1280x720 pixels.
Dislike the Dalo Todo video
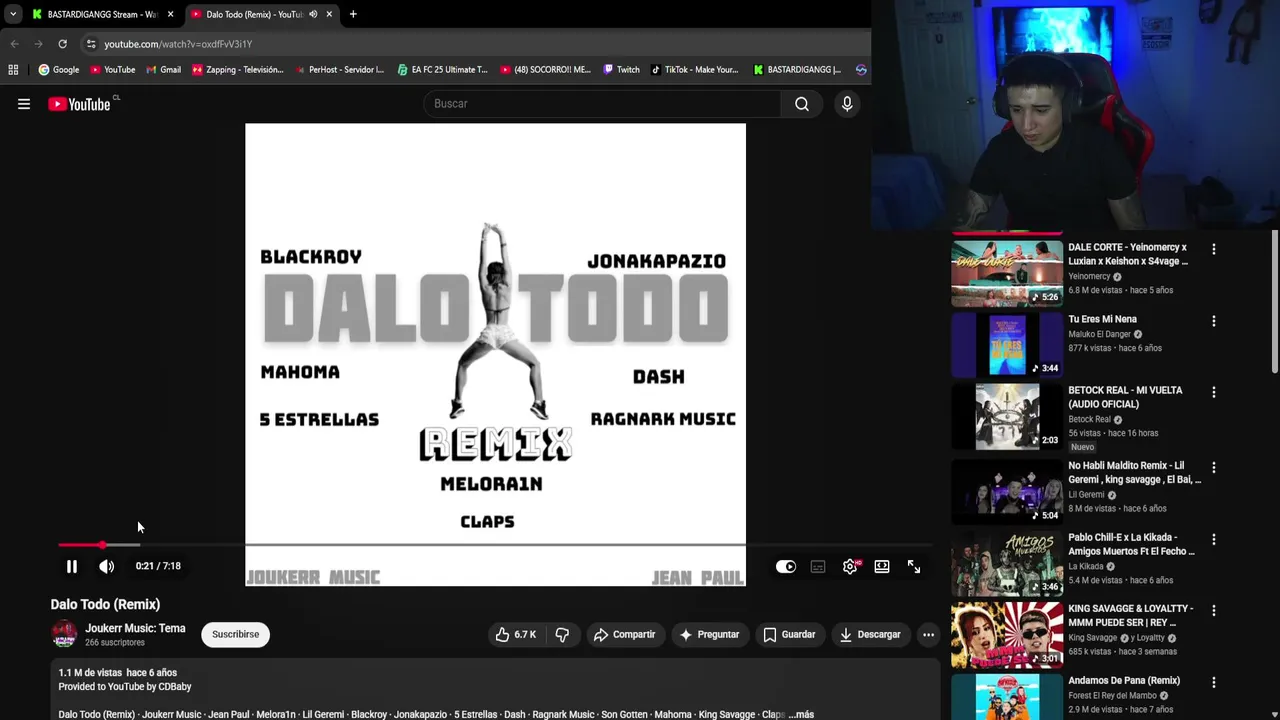click(x=562, y=635)
